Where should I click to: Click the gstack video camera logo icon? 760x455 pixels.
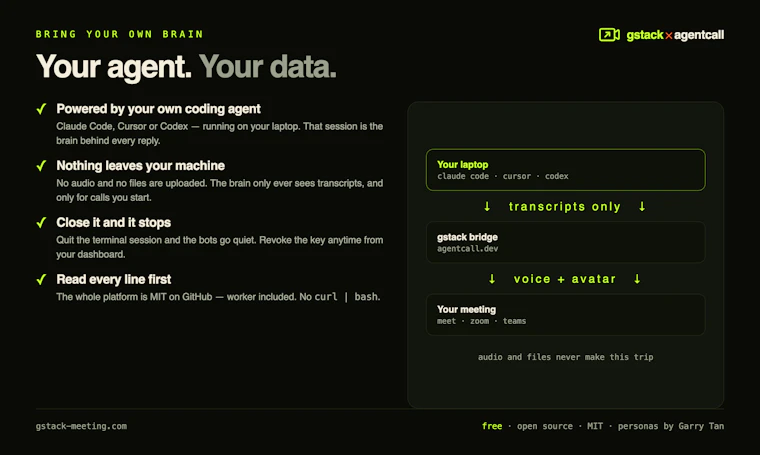point(609,35)
